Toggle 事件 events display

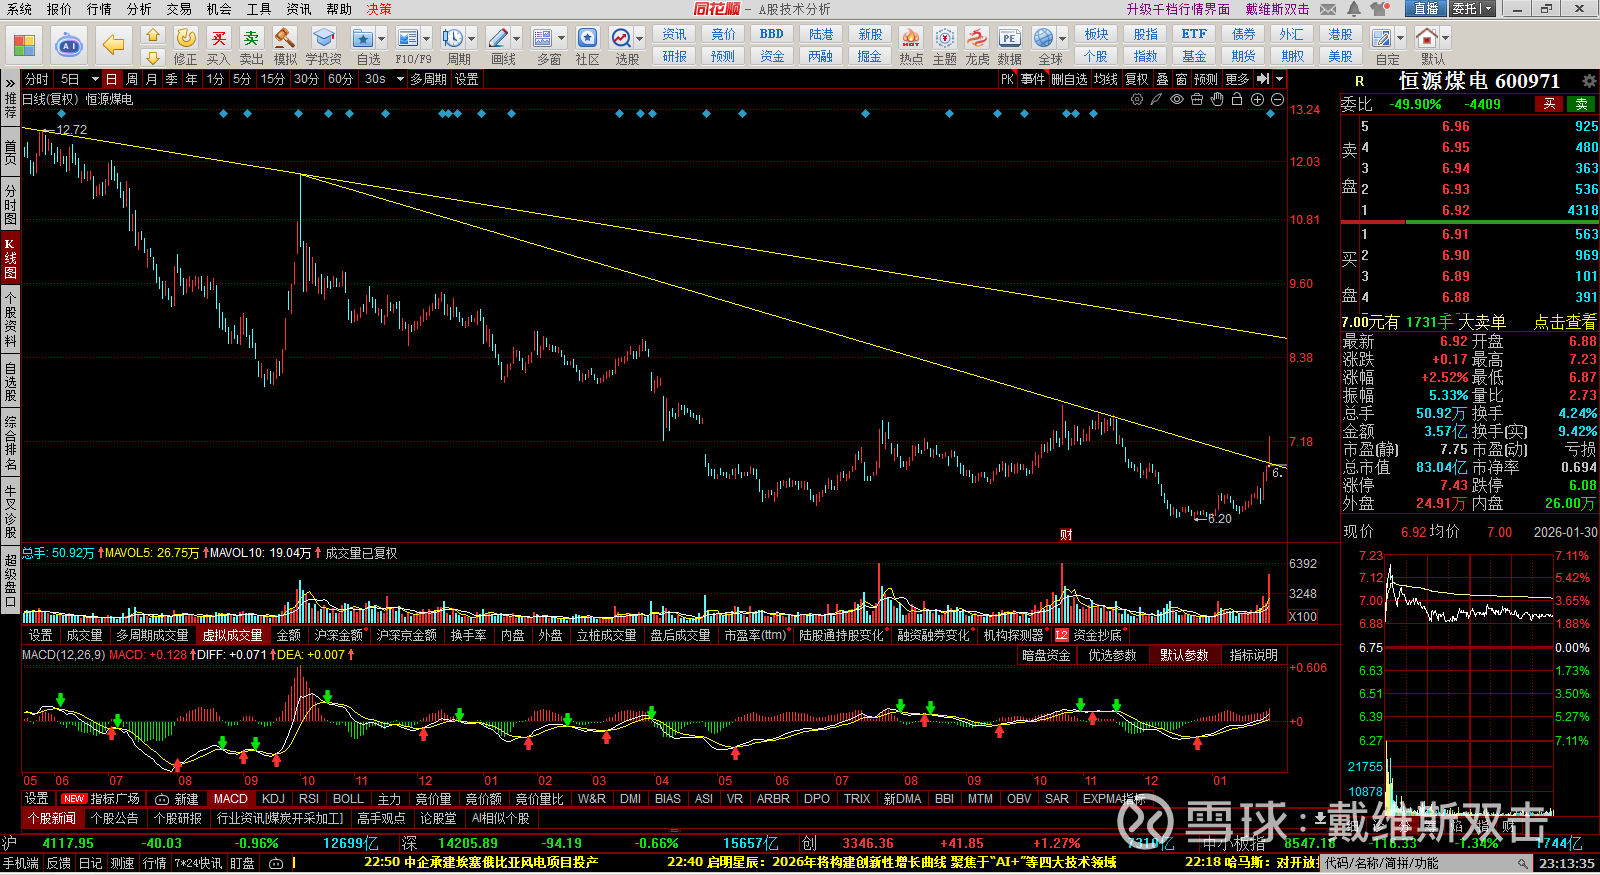(x=1033, y=79)
